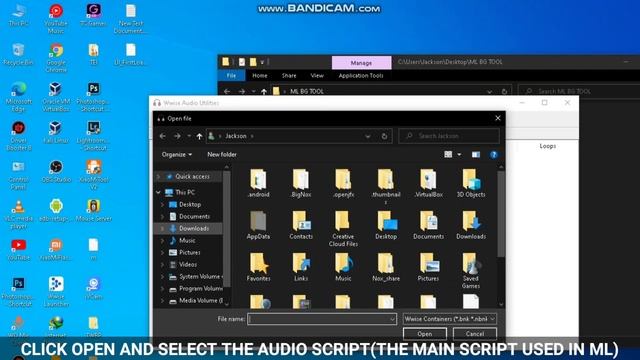Open the Organize dropdown menu
This screenshot has height=360, width=640.
(x=177, y=155)
